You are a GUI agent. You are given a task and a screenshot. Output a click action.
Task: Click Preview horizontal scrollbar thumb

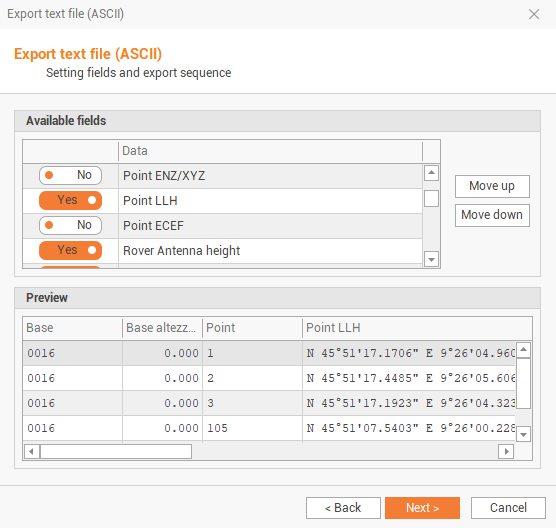pos(116,451)
